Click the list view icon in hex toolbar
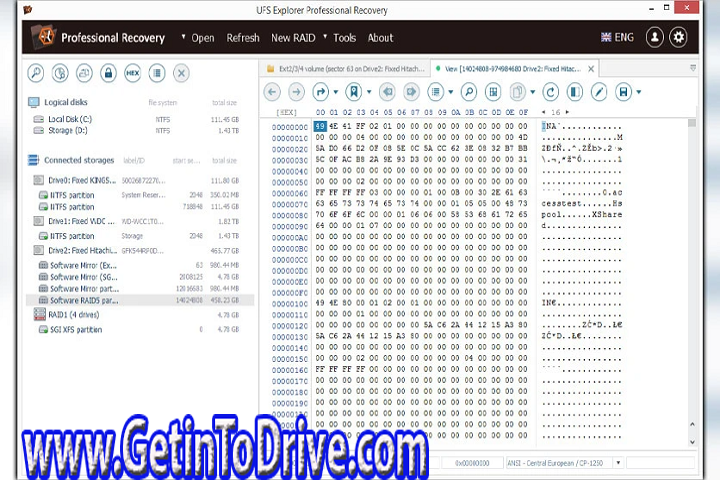 click(x=436, y=92)
